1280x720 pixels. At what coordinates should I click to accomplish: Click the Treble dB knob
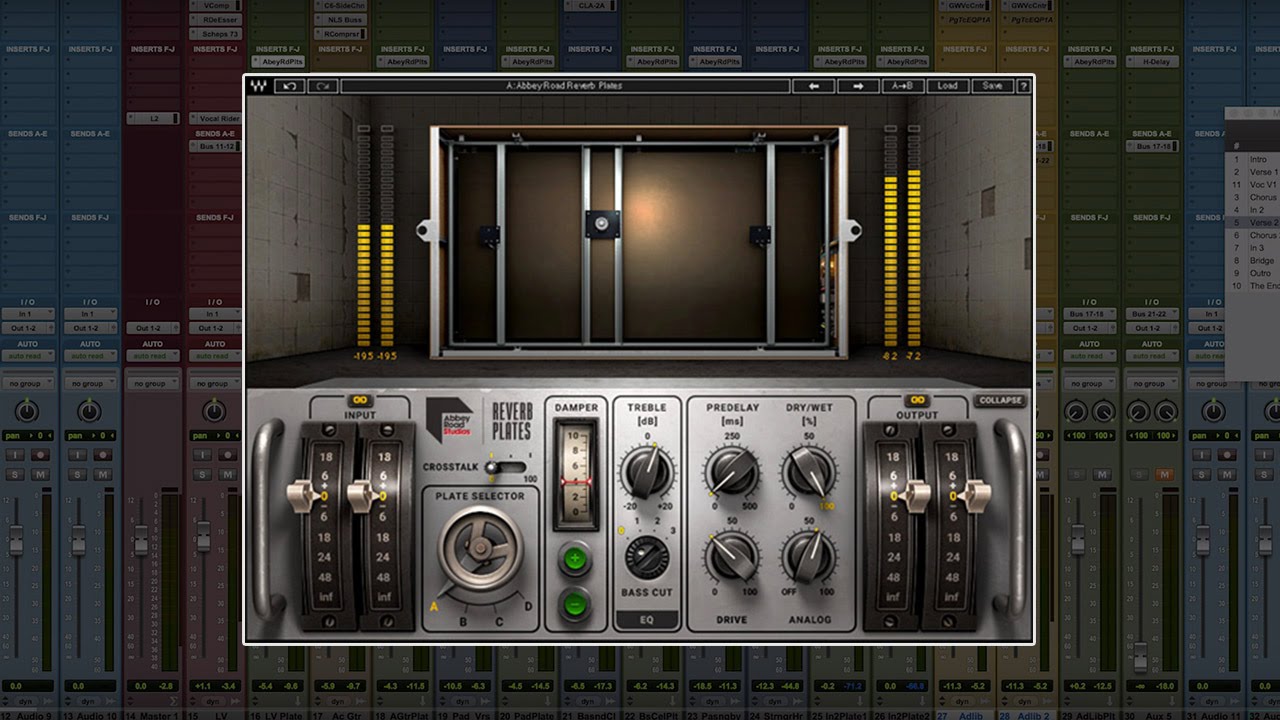[647, 471]
